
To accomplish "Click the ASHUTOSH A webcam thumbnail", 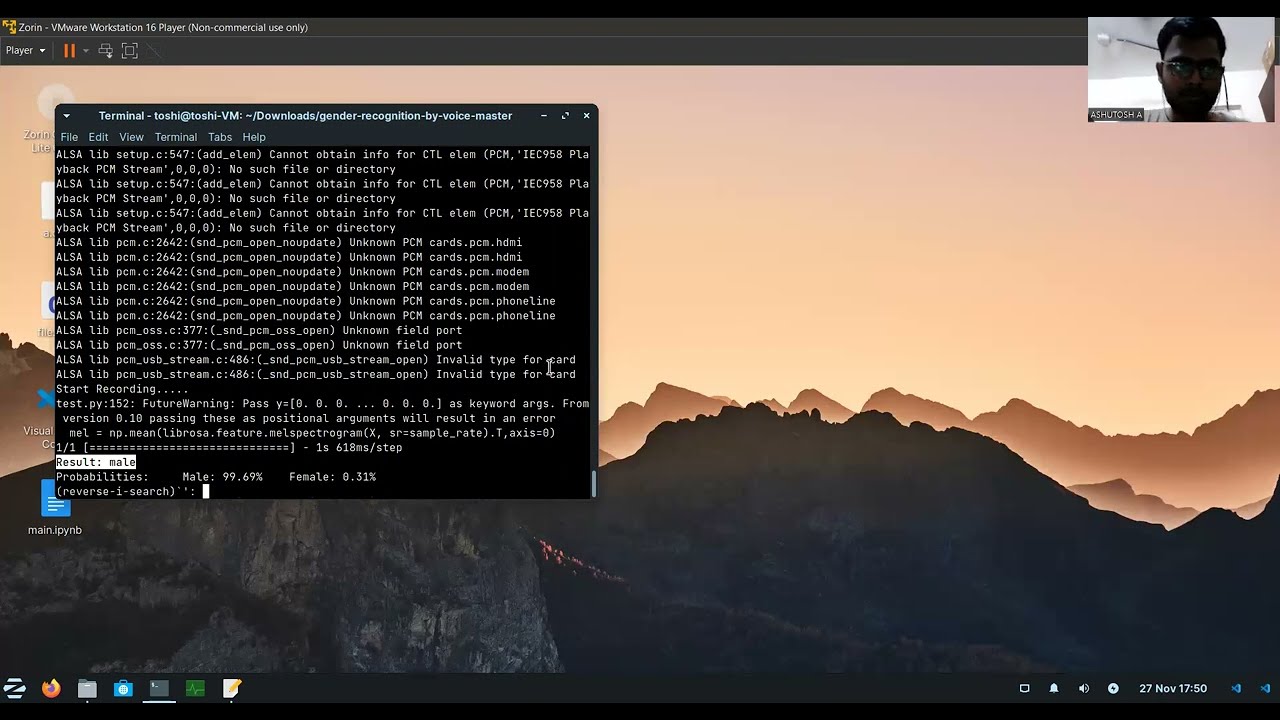I will pyautogui.click(x=1181, y=69).
